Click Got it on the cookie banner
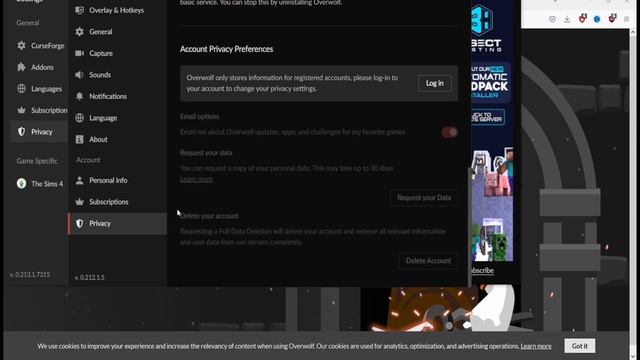 pos(580,346)
